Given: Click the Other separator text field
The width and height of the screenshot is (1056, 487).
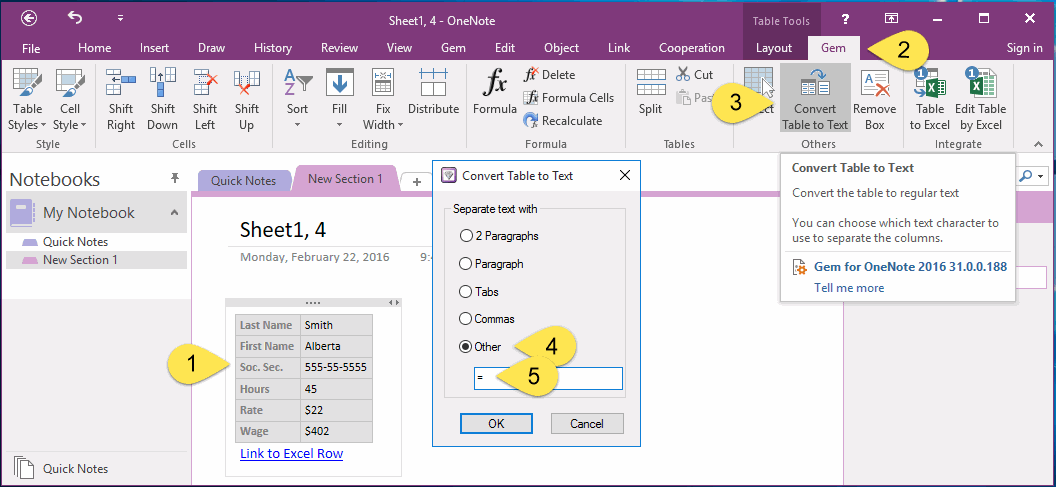Looking at the screenshot, I should pyautogui.click(x=548, y=379).
